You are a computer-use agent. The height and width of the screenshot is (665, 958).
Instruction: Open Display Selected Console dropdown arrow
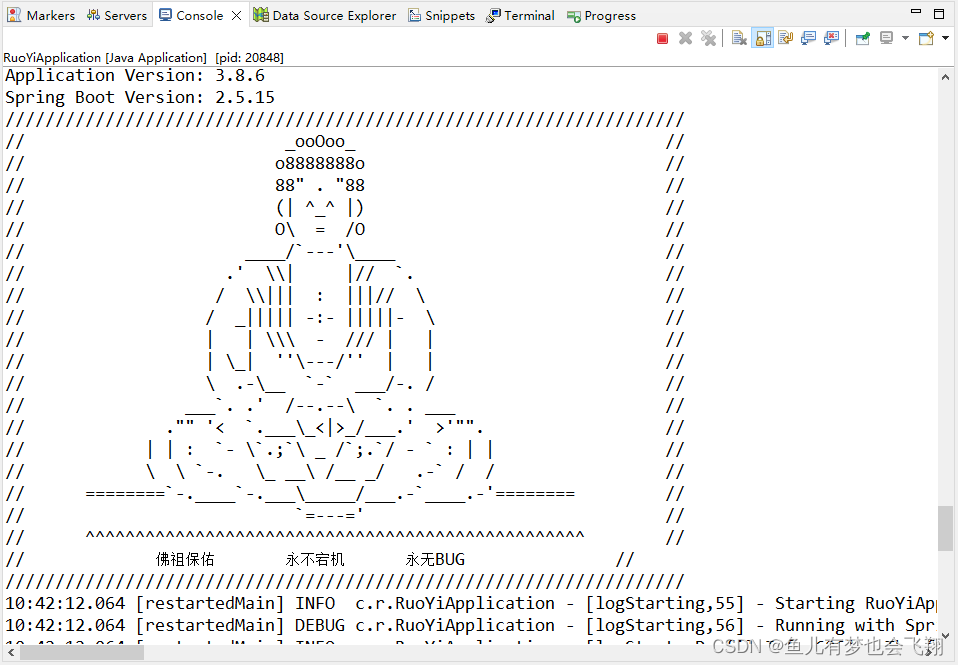(905, 39)
